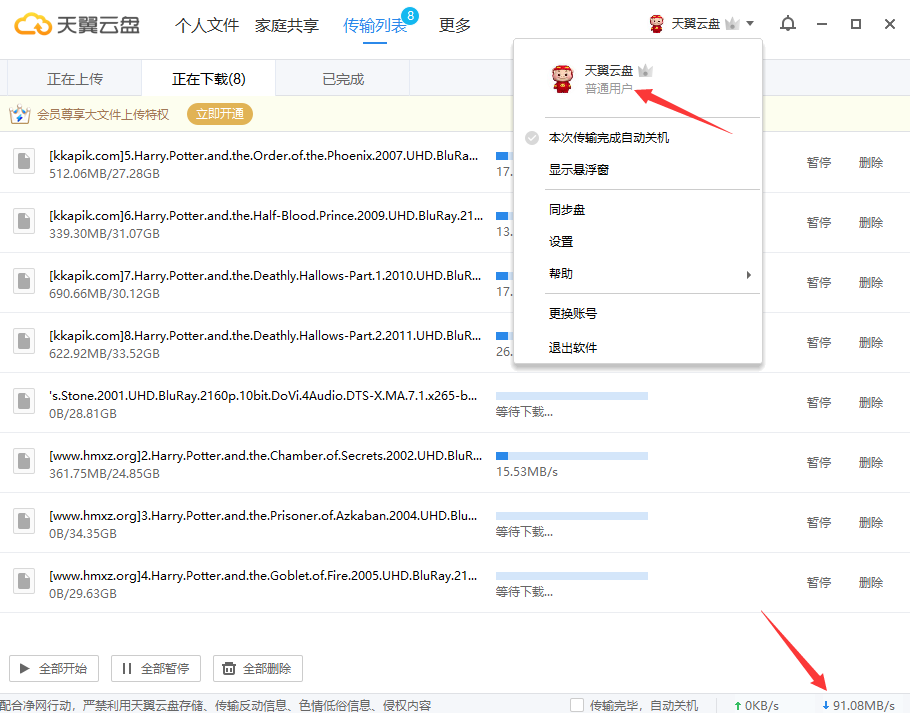Click the crown membership icon in the popup

click(x=645, y=71)
